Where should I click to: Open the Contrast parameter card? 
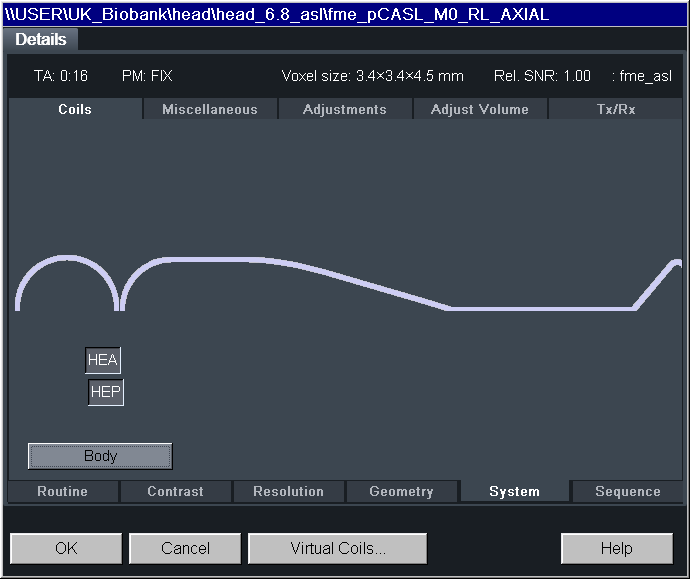pos(175,491)
